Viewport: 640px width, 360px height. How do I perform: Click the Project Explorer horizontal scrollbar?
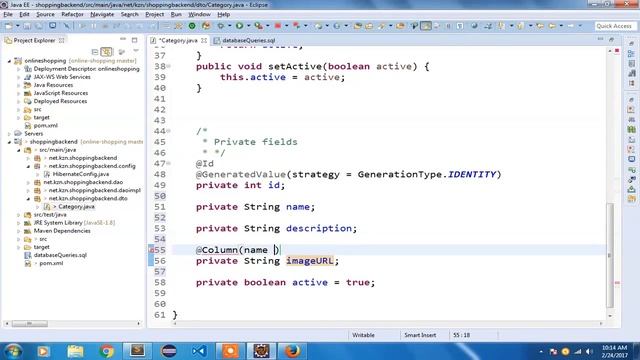coord(29,324)
